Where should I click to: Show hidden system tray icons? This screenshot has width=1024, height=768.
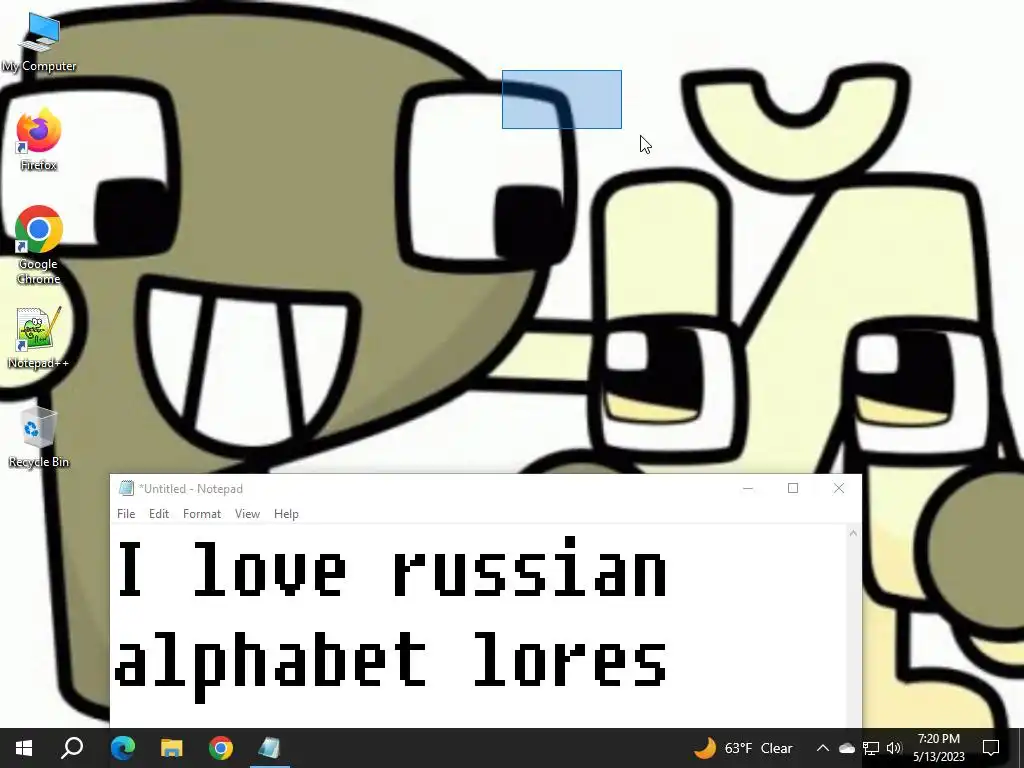pyautogui.click(x=823, y=748)
